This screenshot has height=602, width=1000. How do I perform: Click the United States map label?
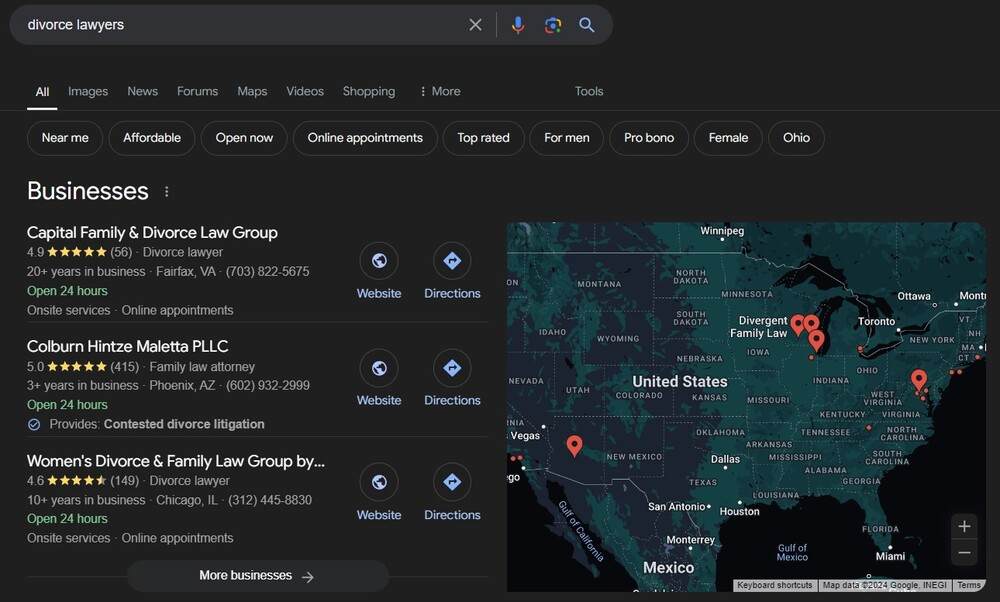point(680,381)
